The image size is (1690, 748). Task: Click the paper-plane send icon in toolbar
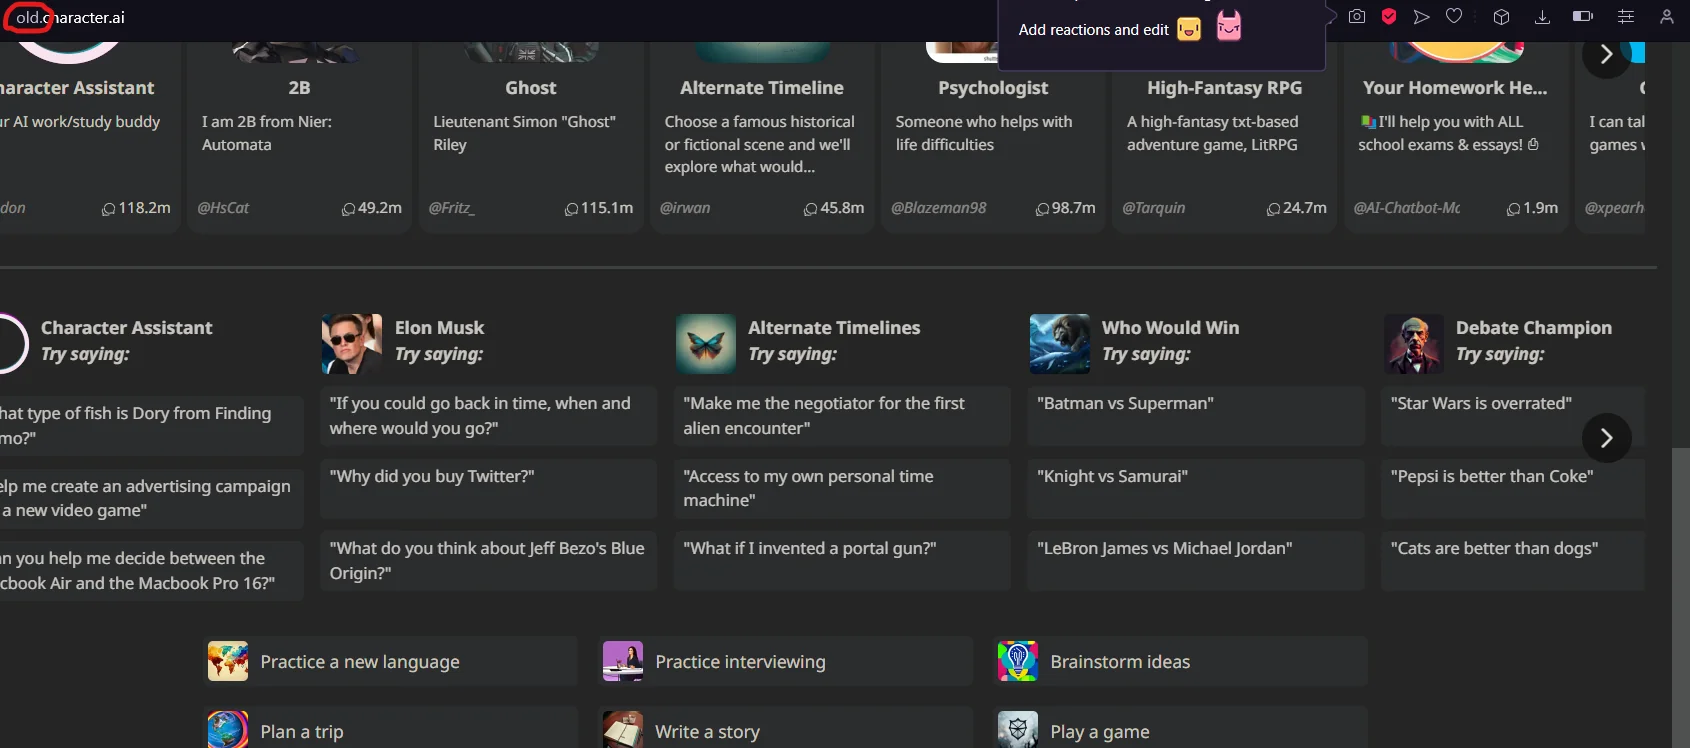[x=1421, y=17]
